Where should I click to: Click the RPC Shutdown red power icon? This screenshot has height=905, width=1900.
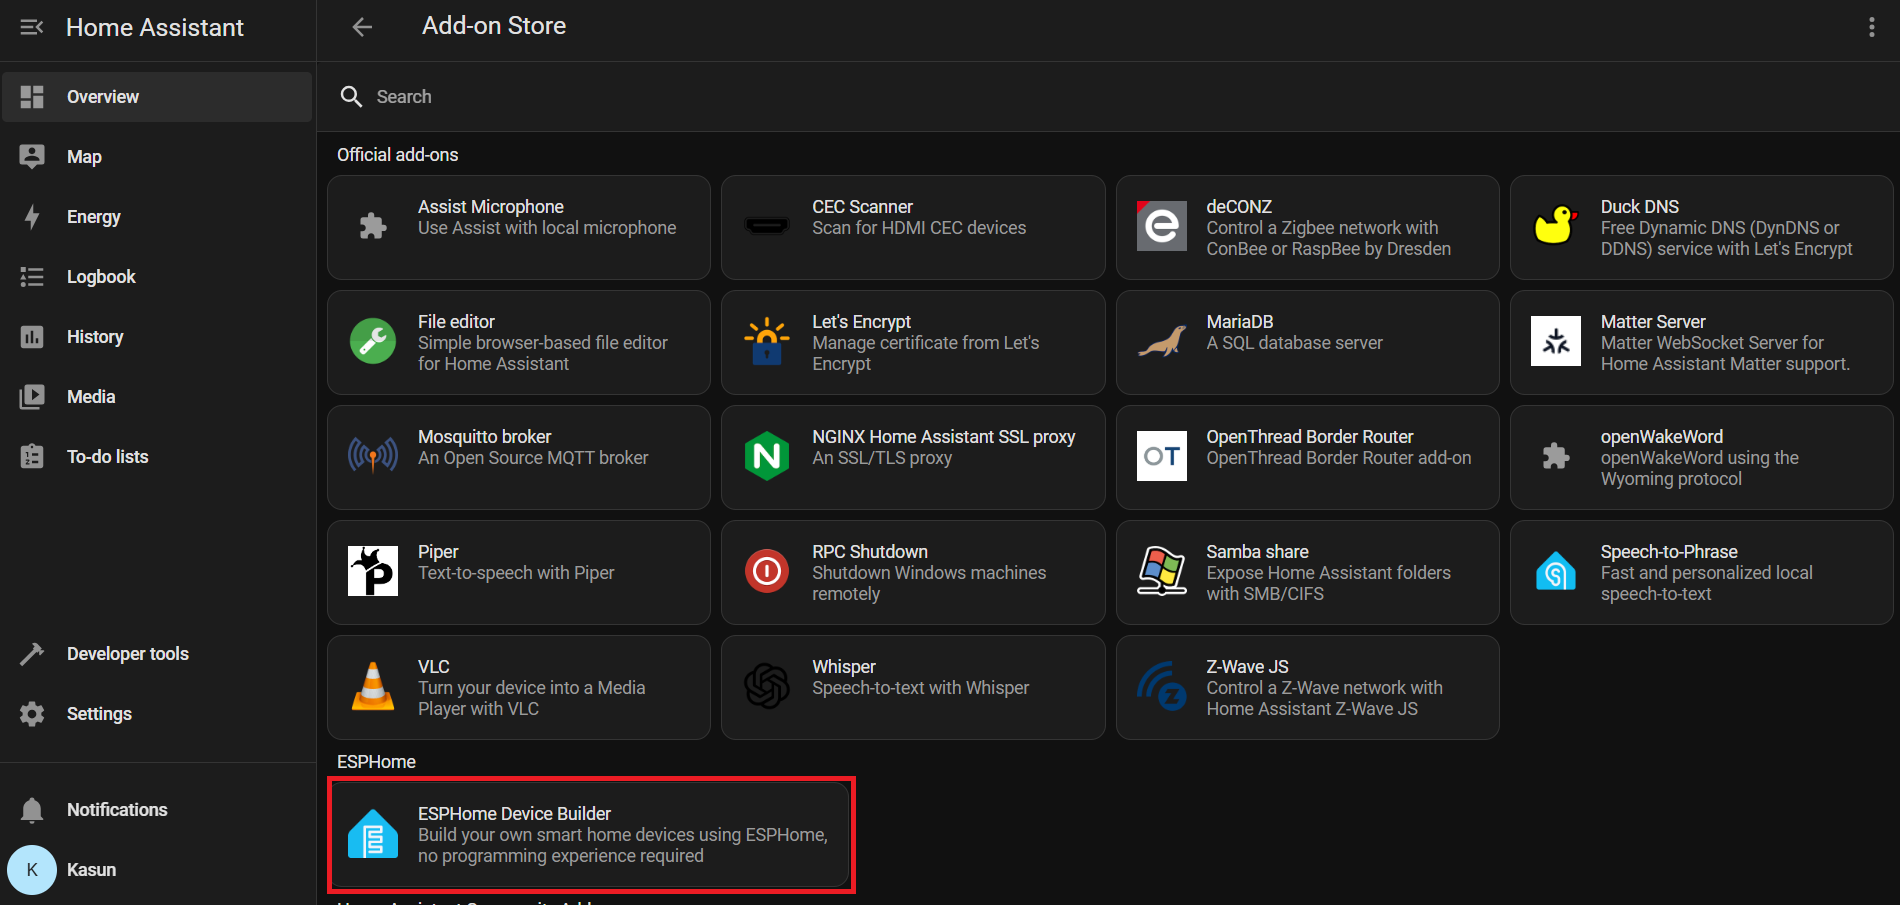[x=767, y=571]
